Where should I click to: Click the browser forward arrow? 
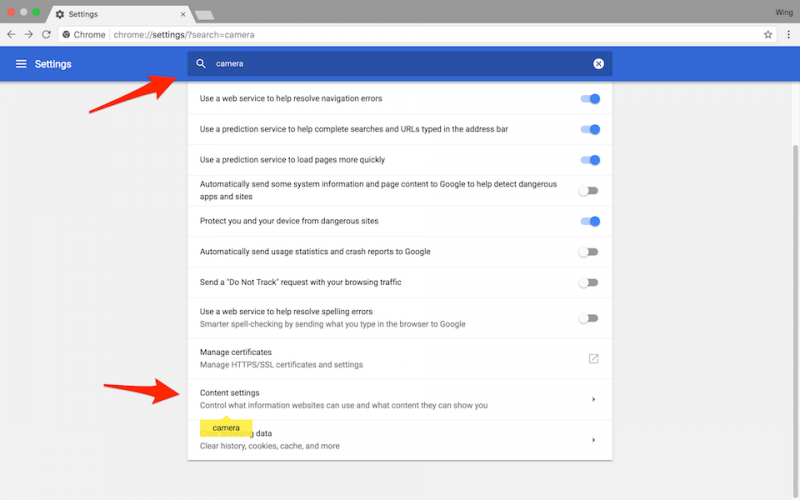click(x=29, y=34)
